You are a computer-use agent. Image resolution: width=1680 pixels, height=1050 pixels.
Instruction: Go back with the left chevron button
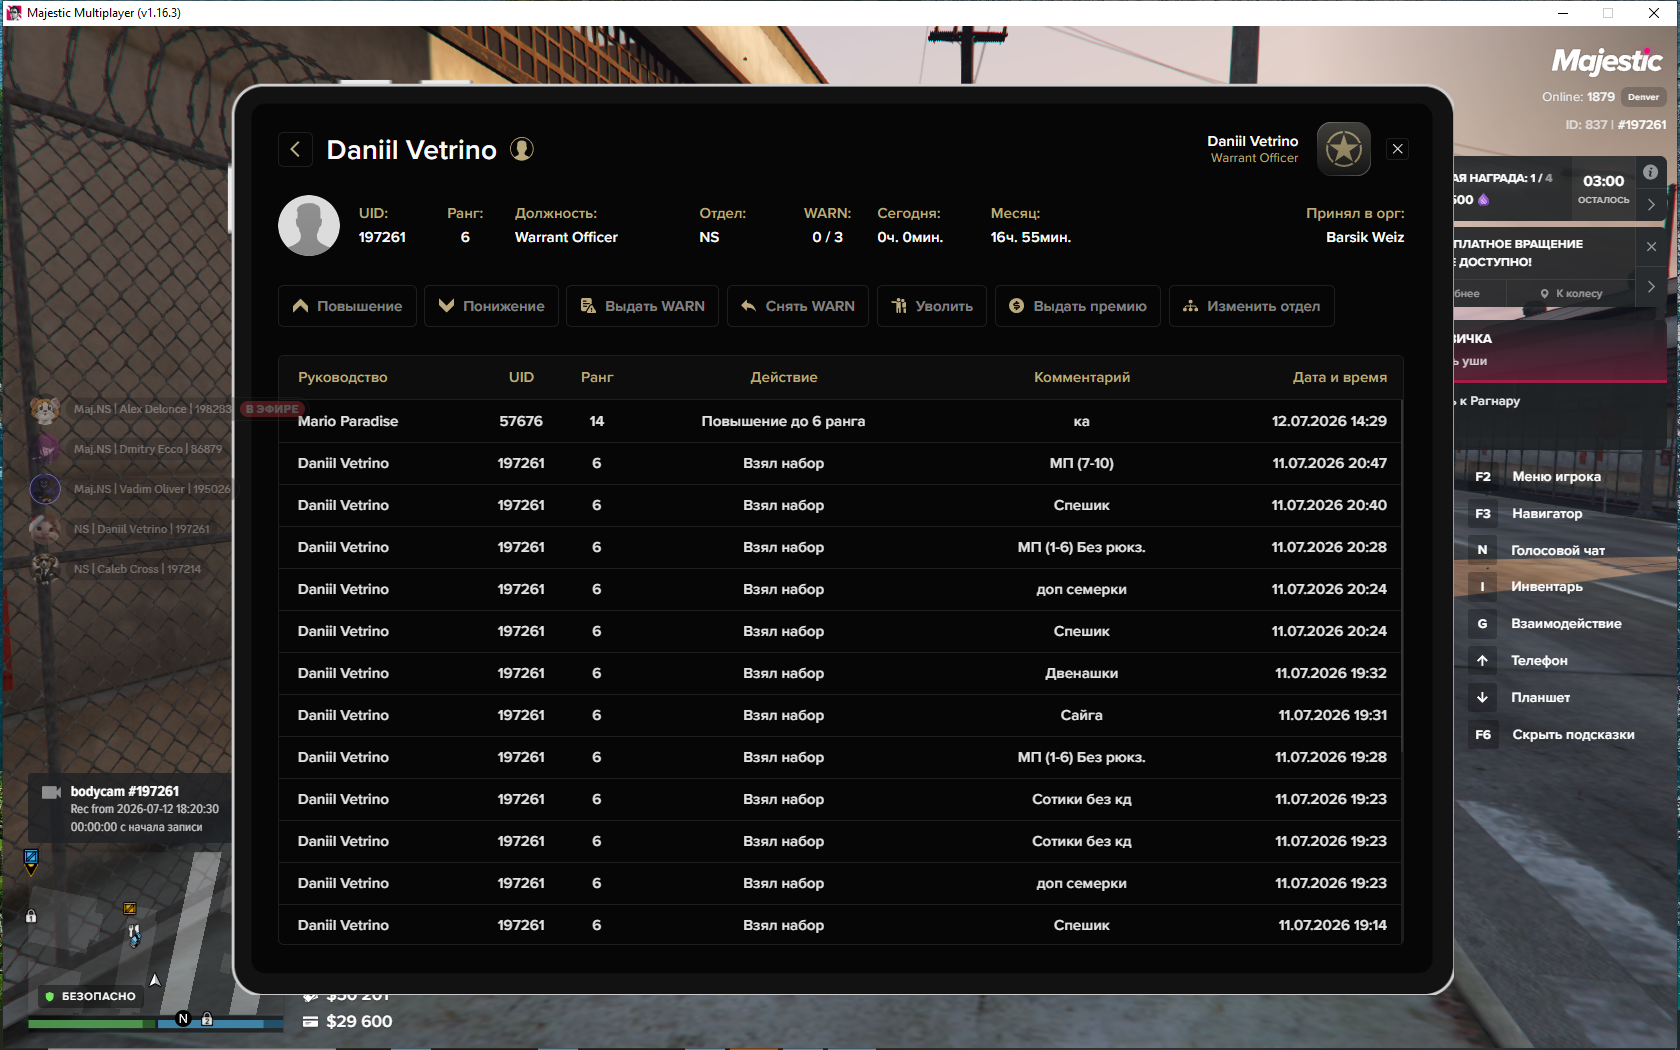point(295,149)
